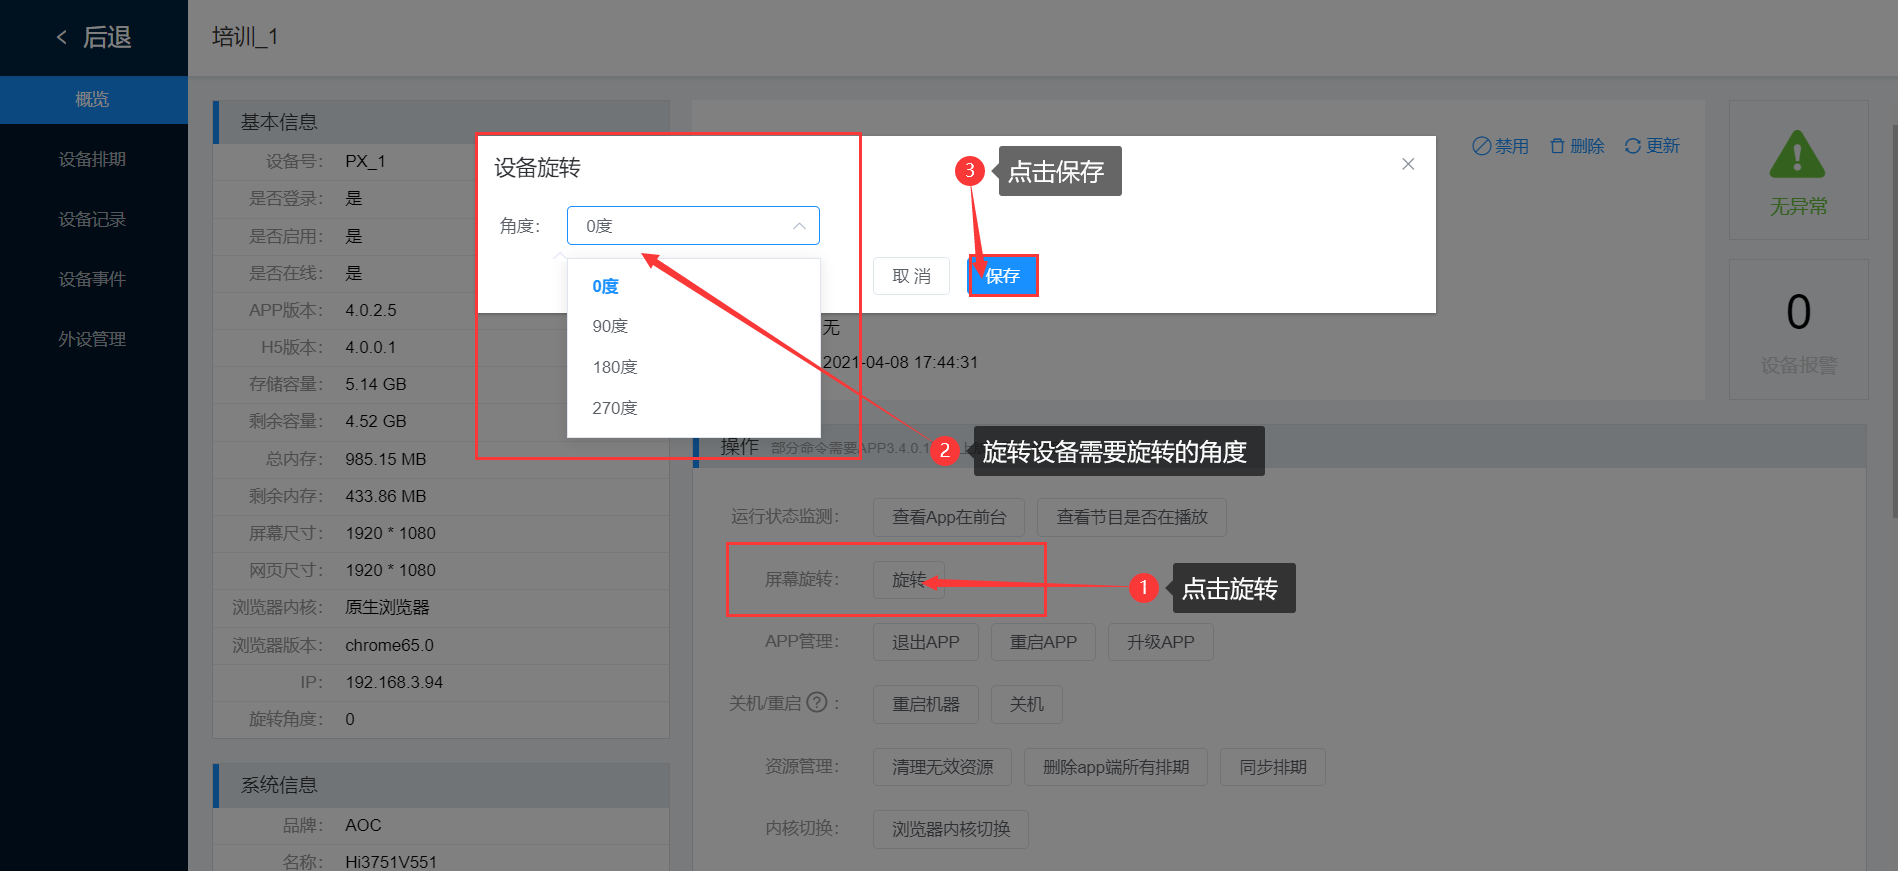Click the 取消 cancel button

point(911,276)
